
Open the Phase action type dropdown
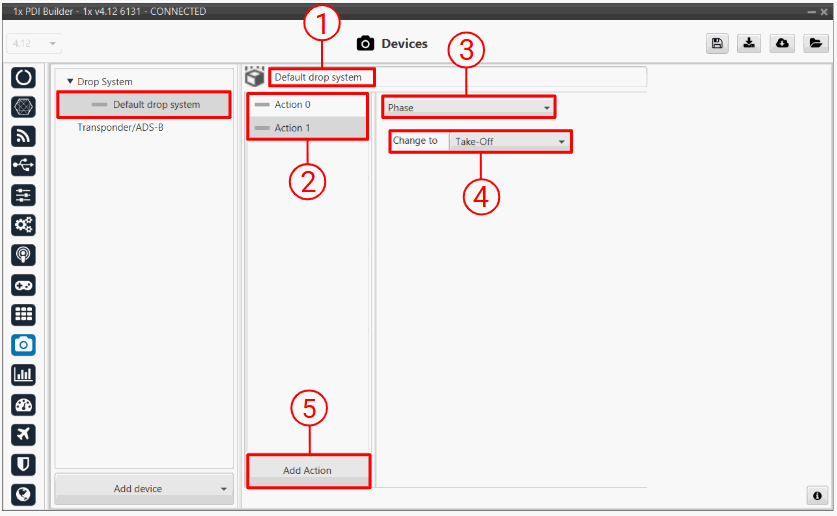468,107
